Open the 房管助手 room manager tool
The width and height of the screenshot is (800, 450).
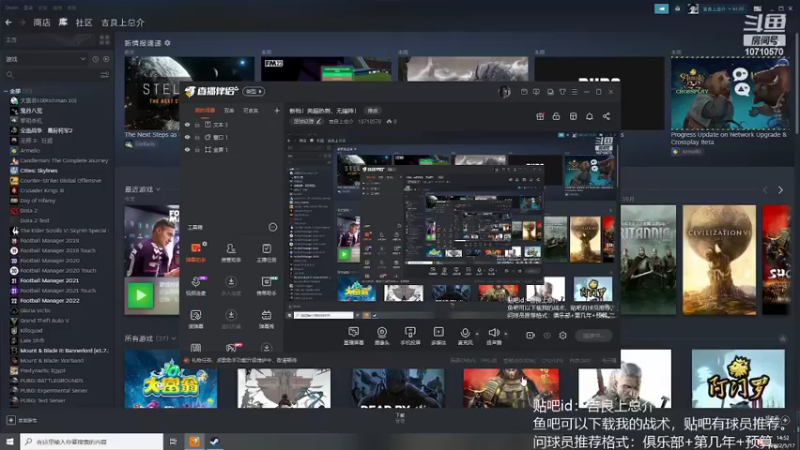point(231,252)
